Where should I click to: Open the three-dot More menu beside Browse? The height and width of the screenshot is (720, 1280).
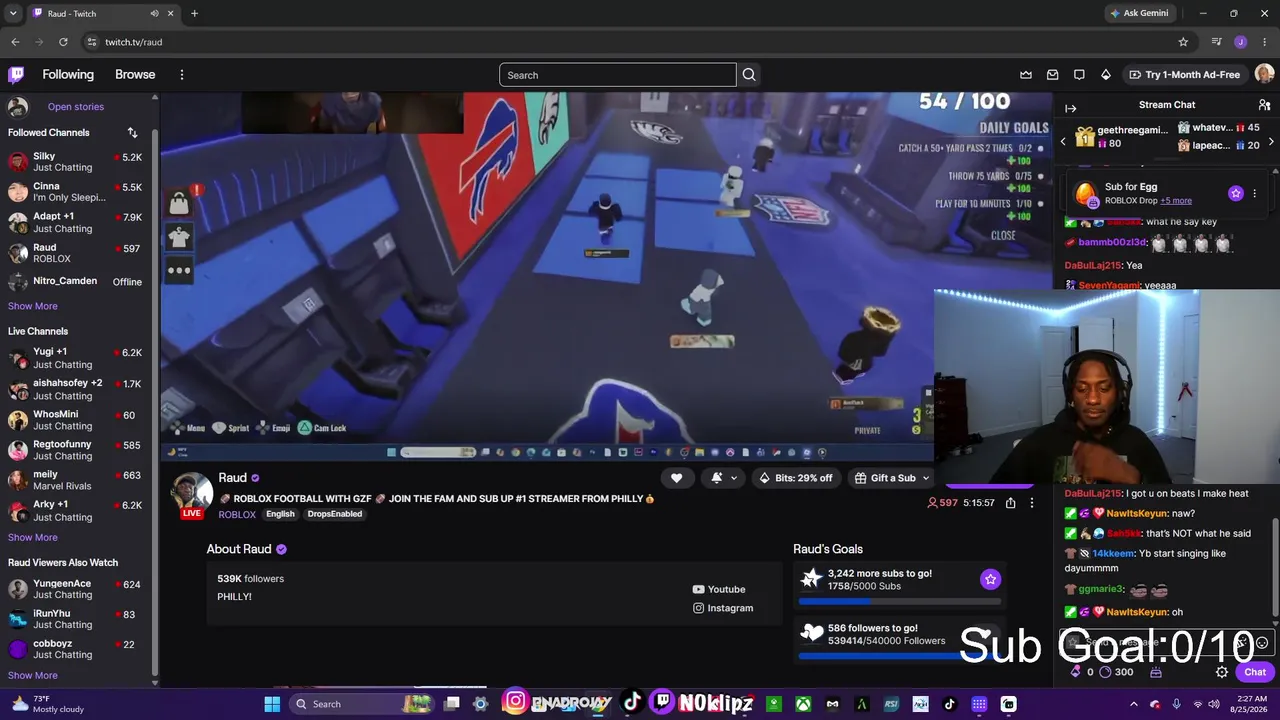tap(182, 75)
